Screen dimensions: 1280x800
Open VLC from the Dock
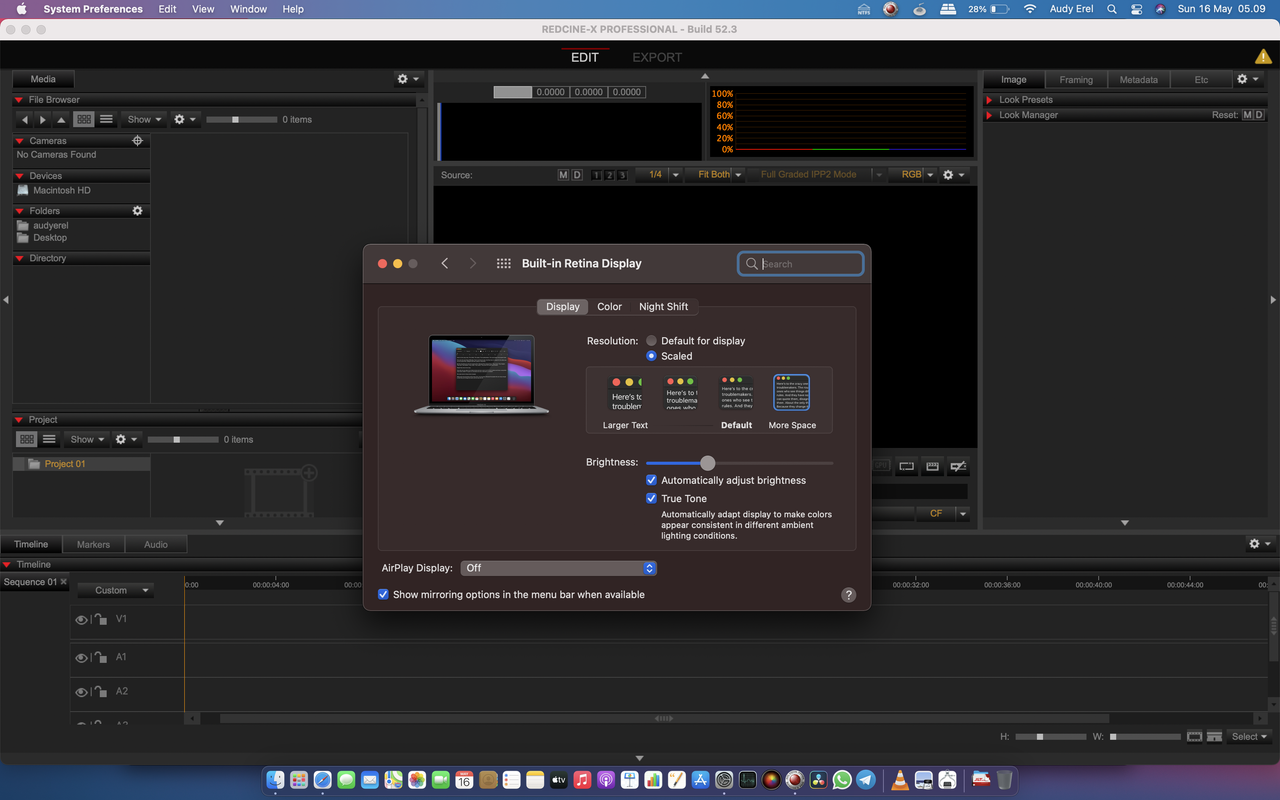[x=900, y=780]
